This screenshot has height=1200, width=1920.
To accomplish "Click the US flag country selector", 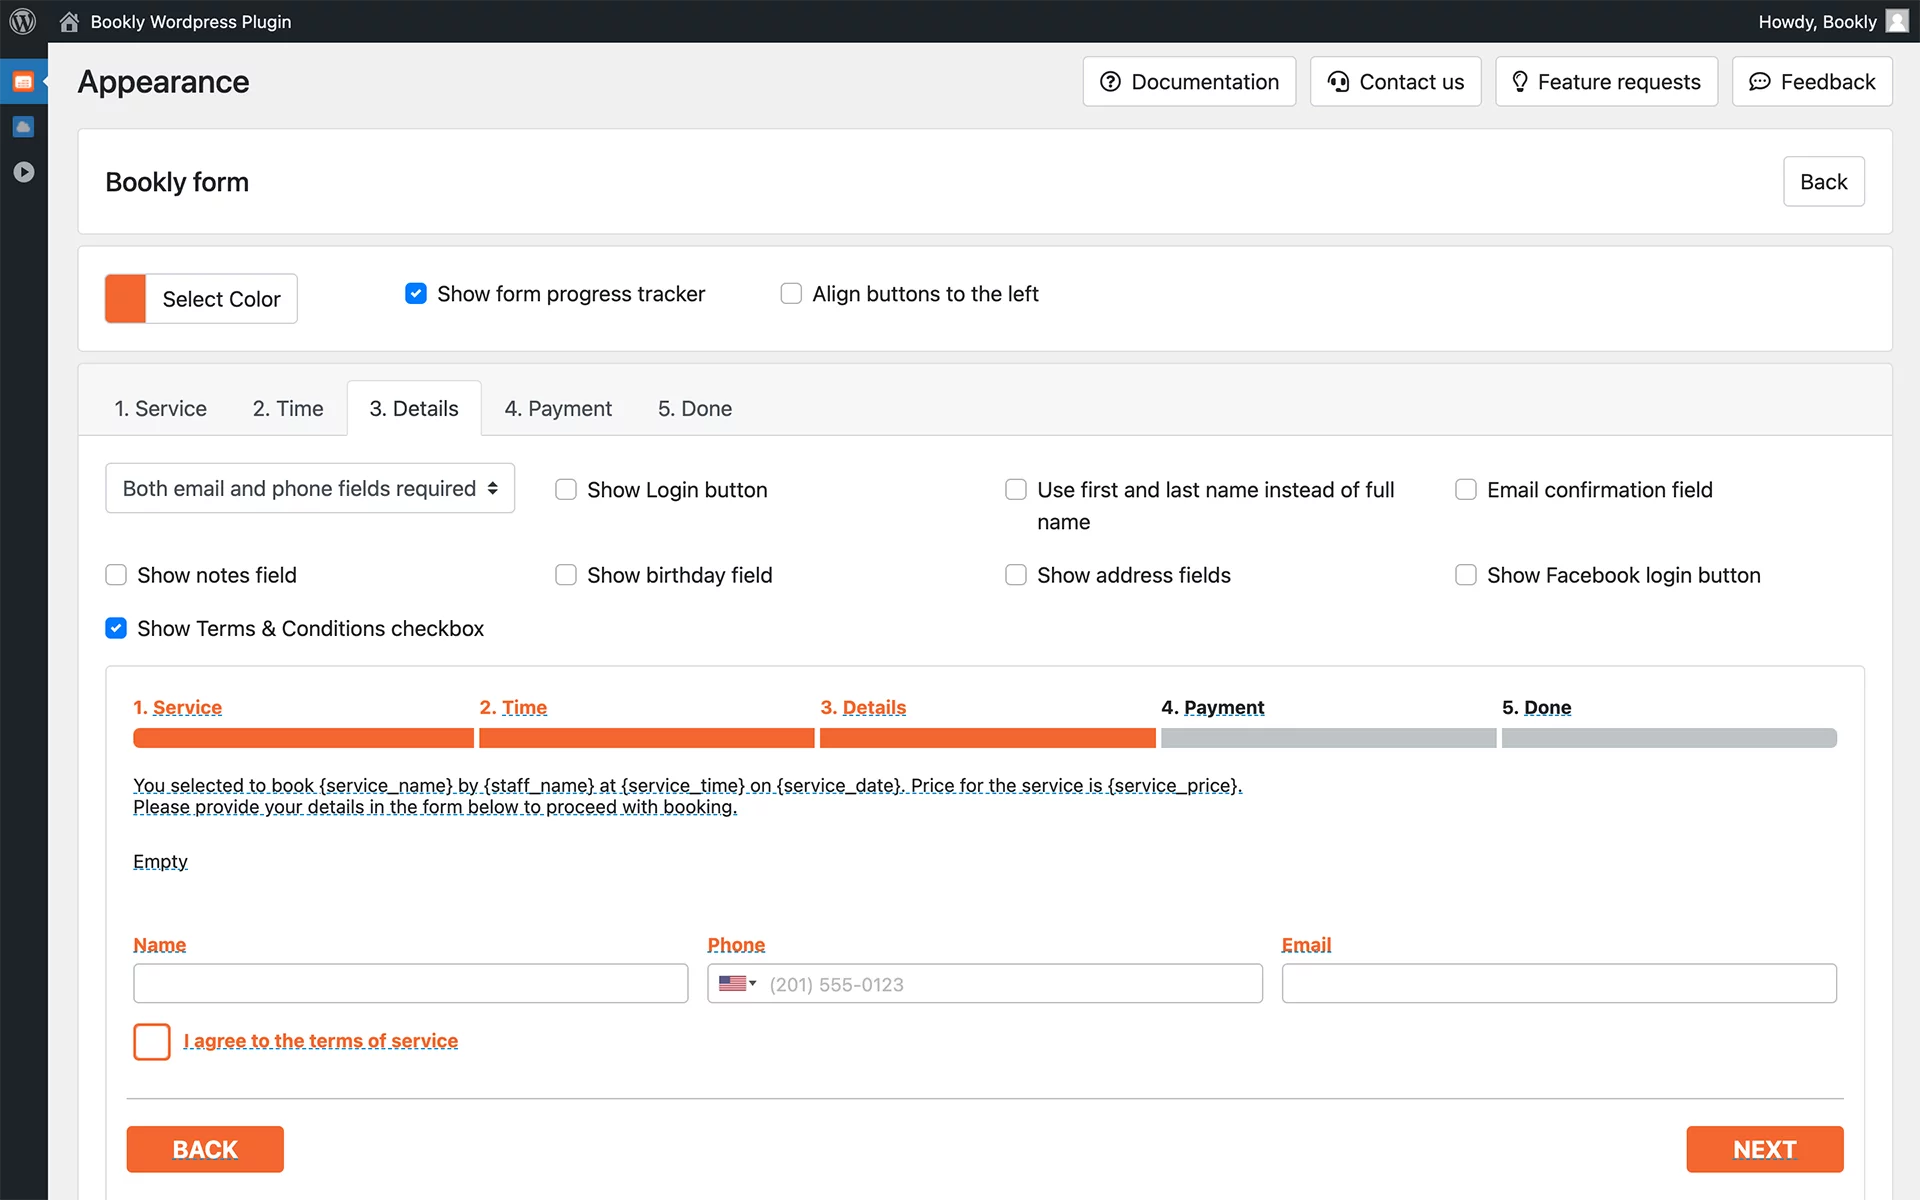I will (x=737, y=984).
